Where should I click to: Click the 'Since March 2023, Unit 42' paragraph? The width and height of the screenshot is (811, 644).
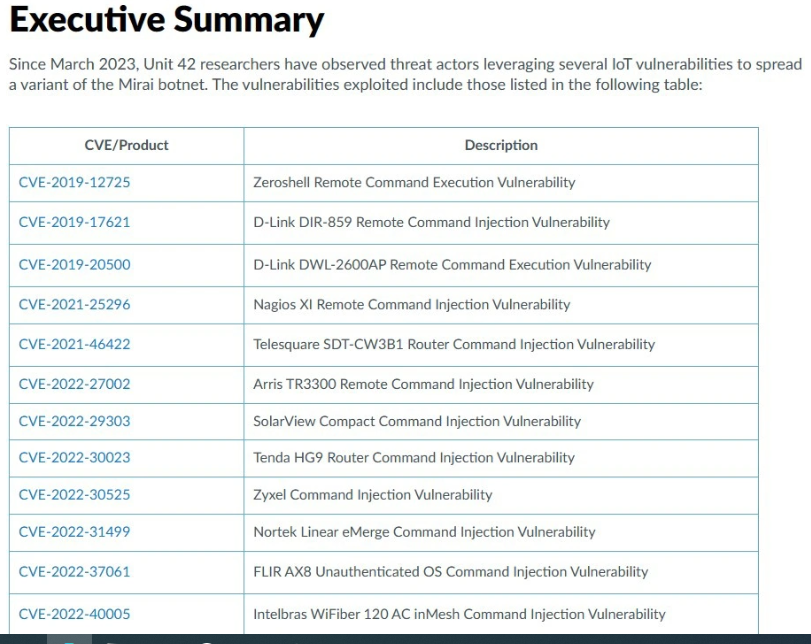coord(406,74)
